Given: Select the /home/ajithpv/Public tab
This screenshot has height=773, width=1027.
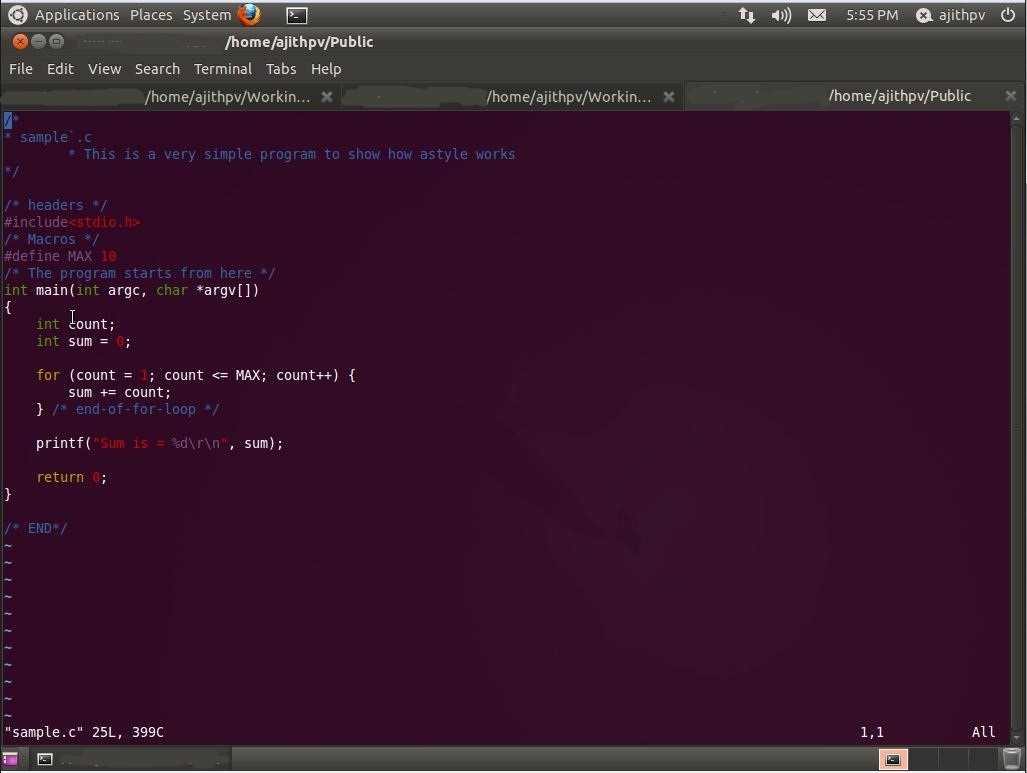Looking at the screenshot, I should click(x=898, y=96).
